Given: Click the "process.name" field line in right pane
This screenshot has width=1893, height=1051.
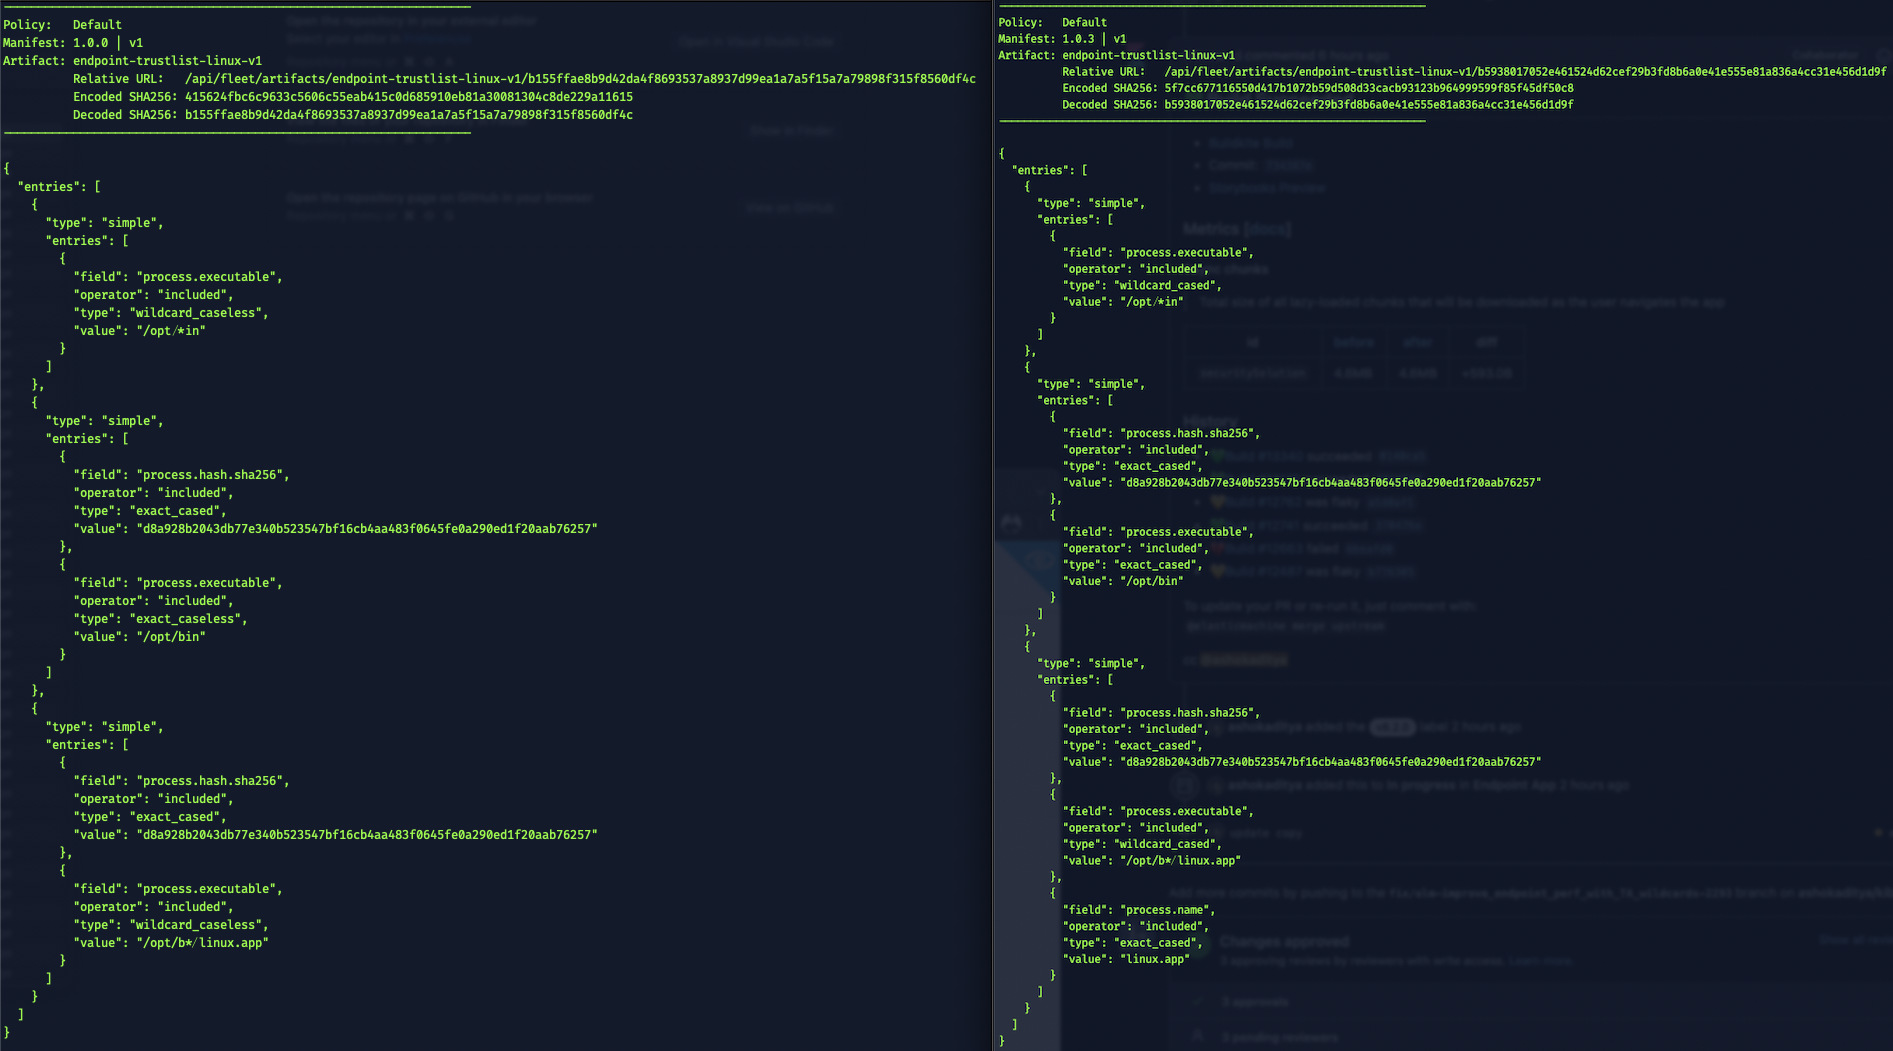Looking at the screenshot, I should click(1139, 910).
